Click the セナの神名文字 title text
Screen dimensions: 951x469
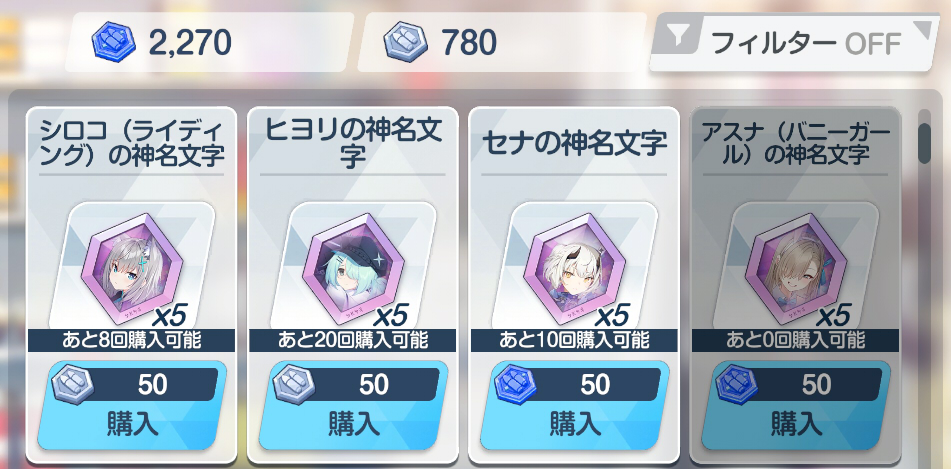click(x=574, y=143)
